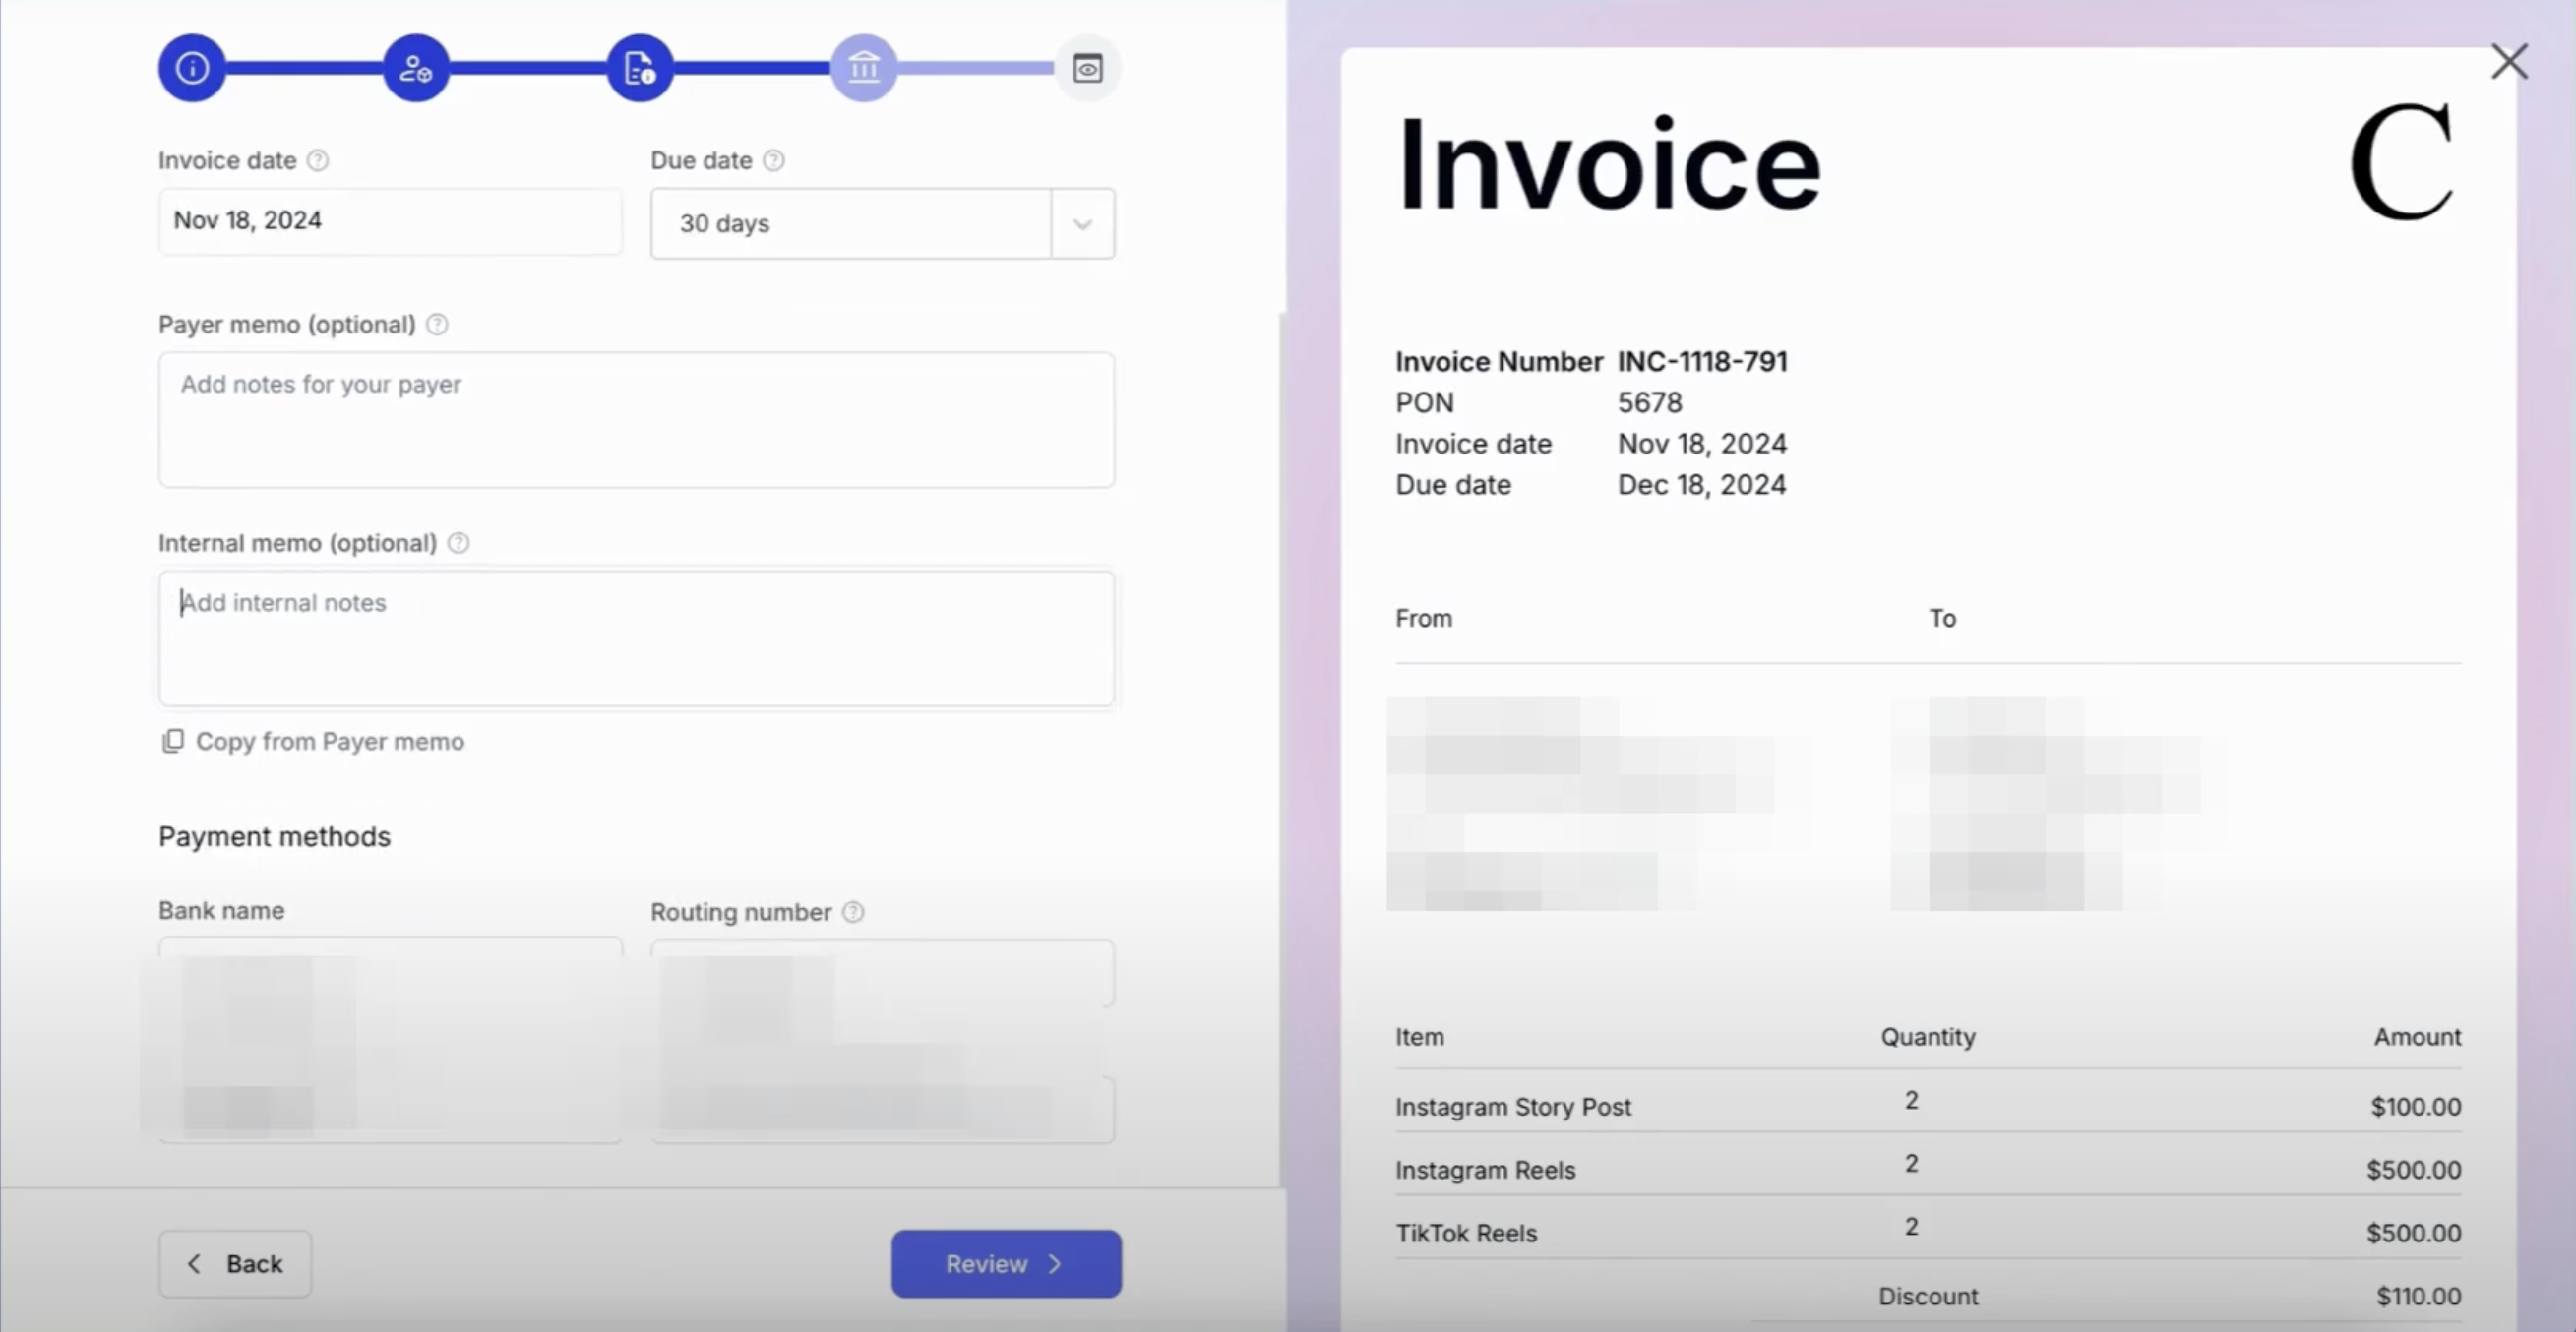Click the help tooltip icon for Routing number
Image resolution: width=2576 pixels, height=1332 pixels.
[853, 911]
